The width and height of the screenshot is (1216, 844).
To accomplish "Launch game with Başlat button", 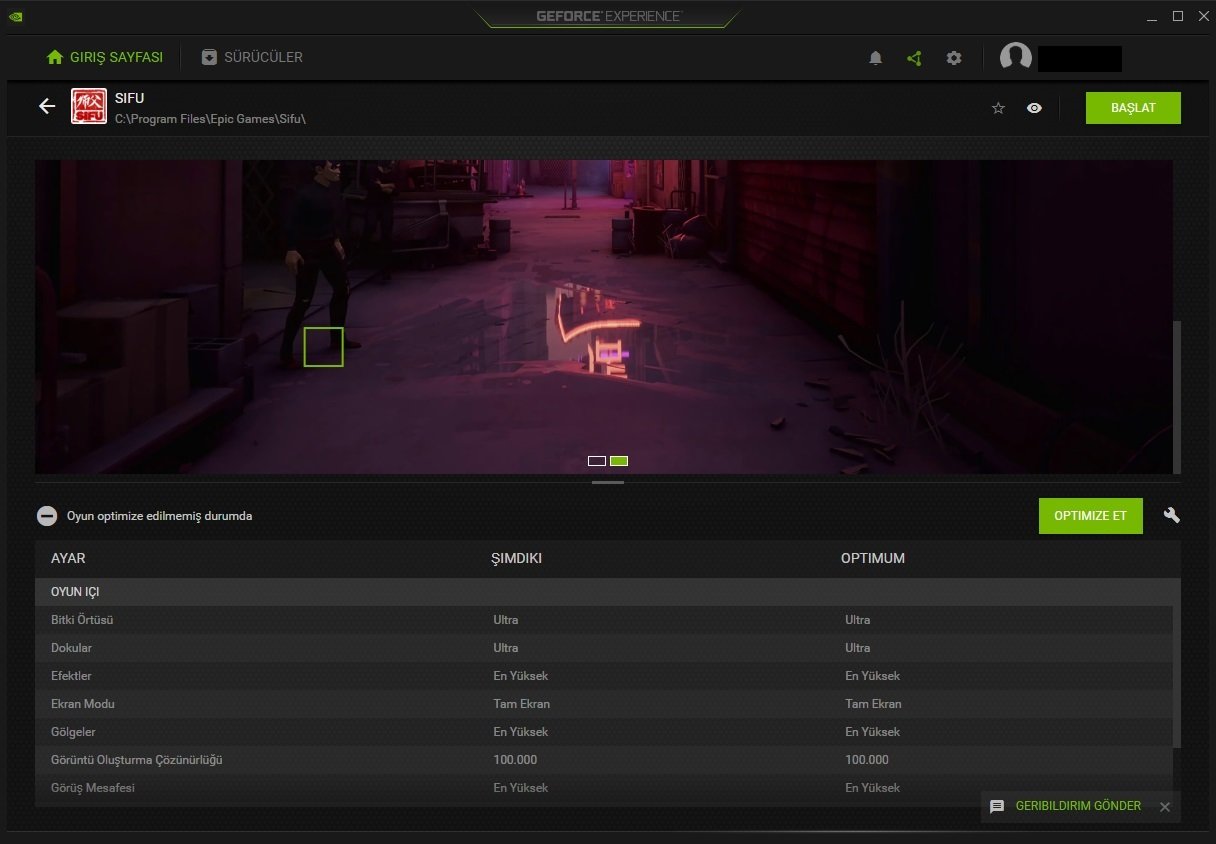I will tap(1133, 108).
